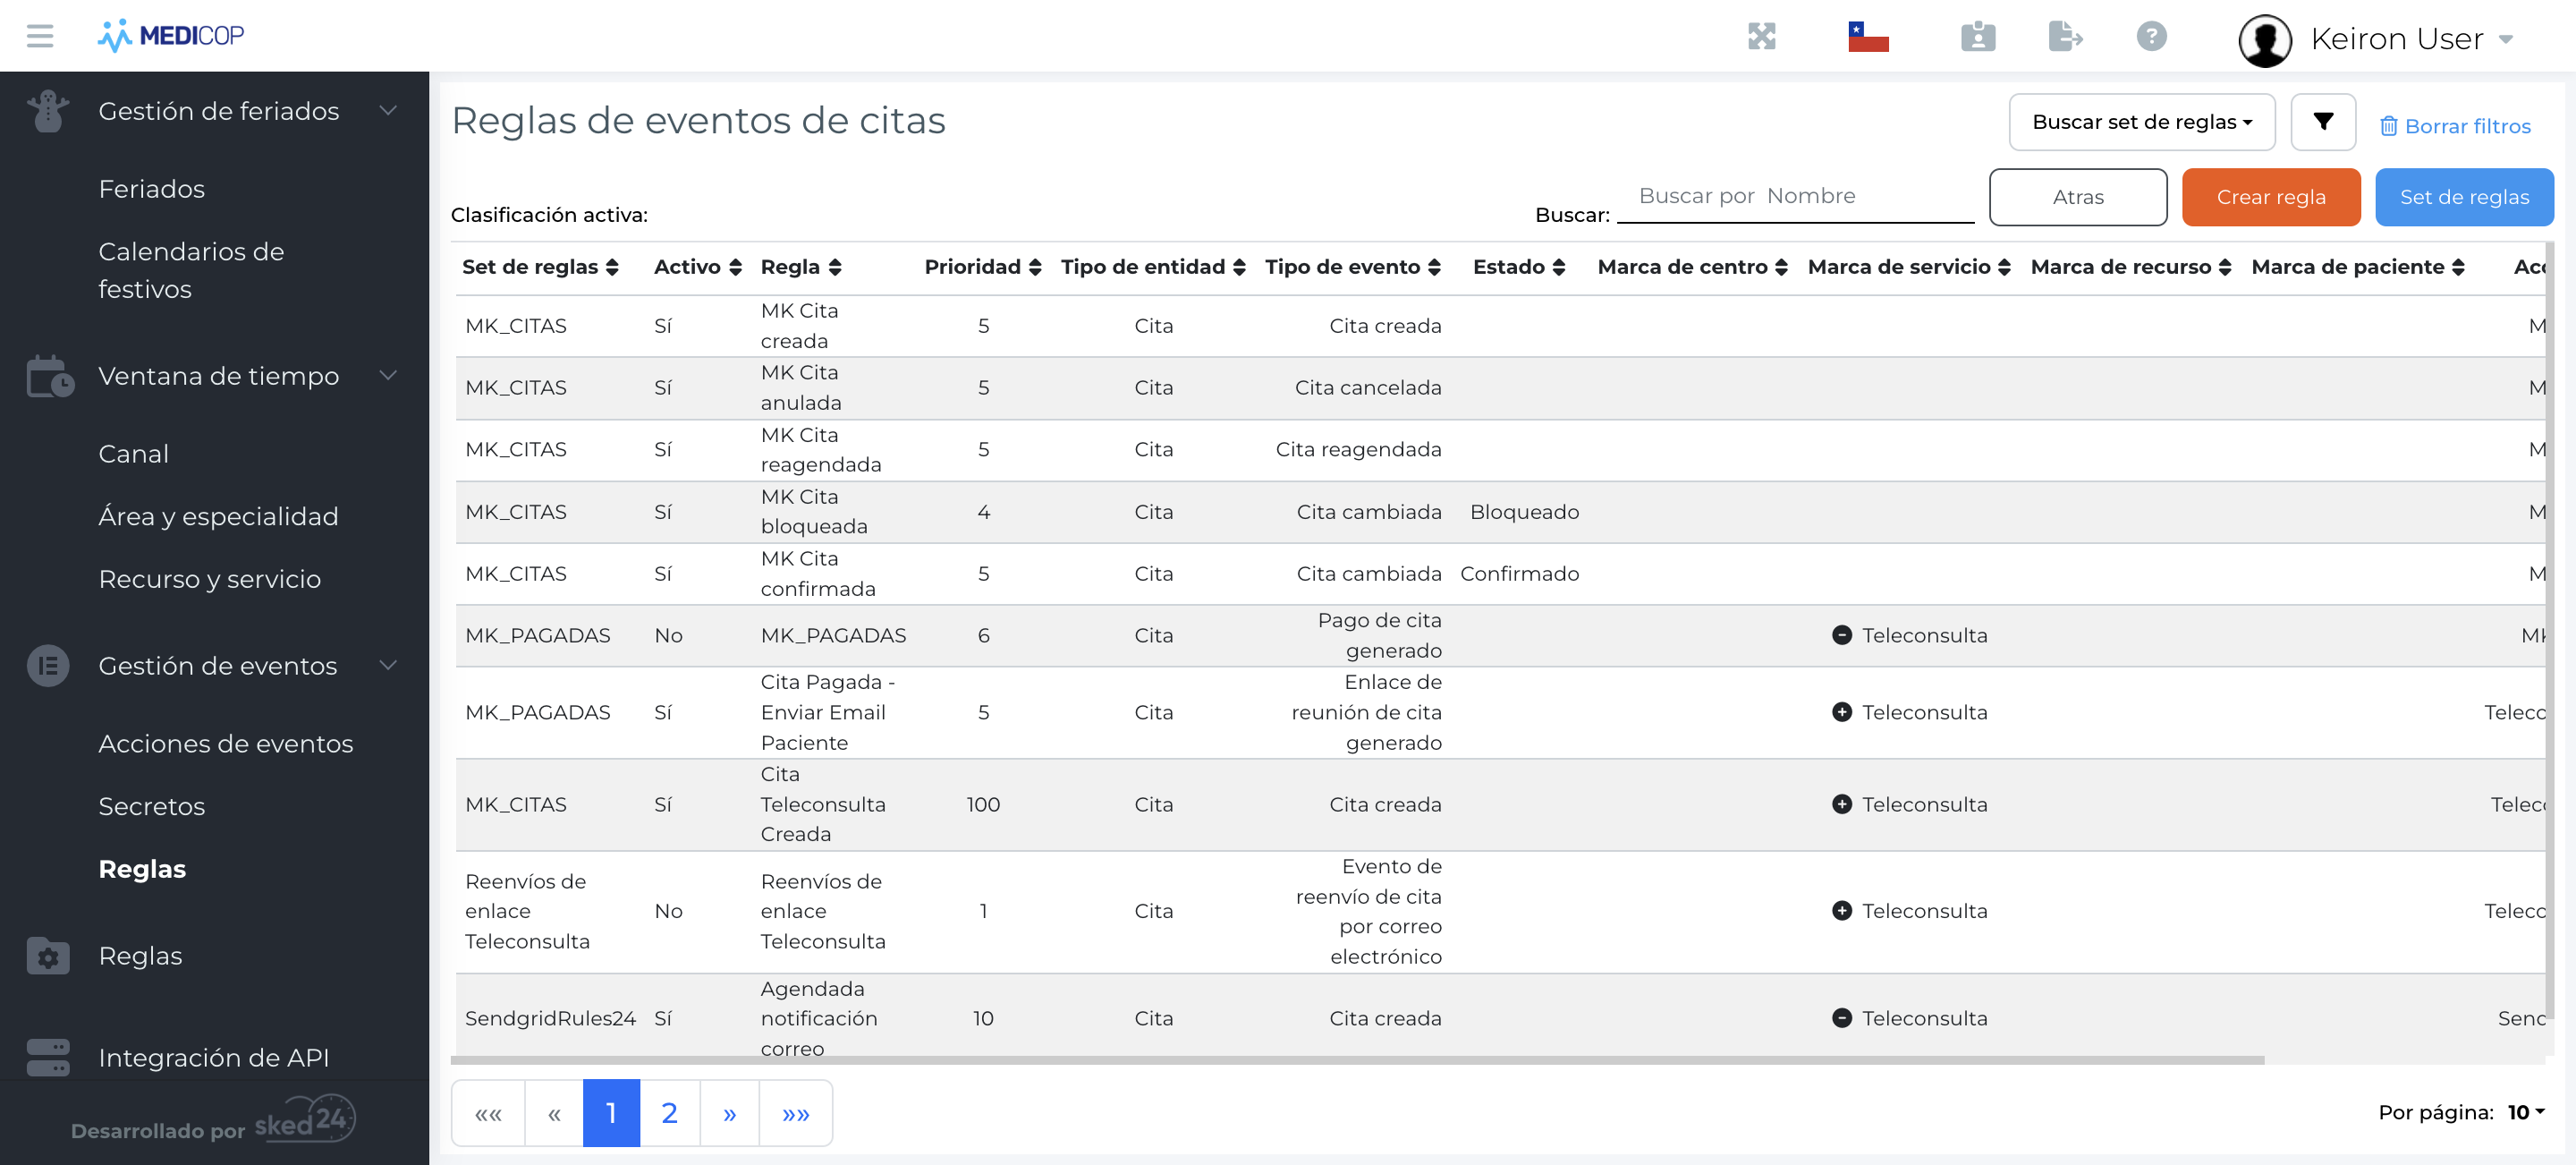Toggle the hamburger sidebar menu
This screenshot has height=1165, width=2576.
tap(40, 36)
